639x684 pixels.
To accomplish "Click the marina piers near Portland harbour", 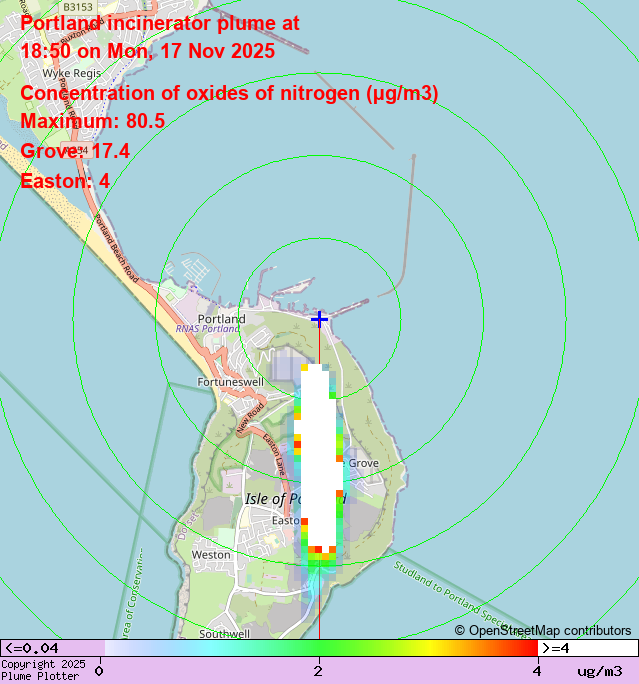I will (x=195, y=270).
